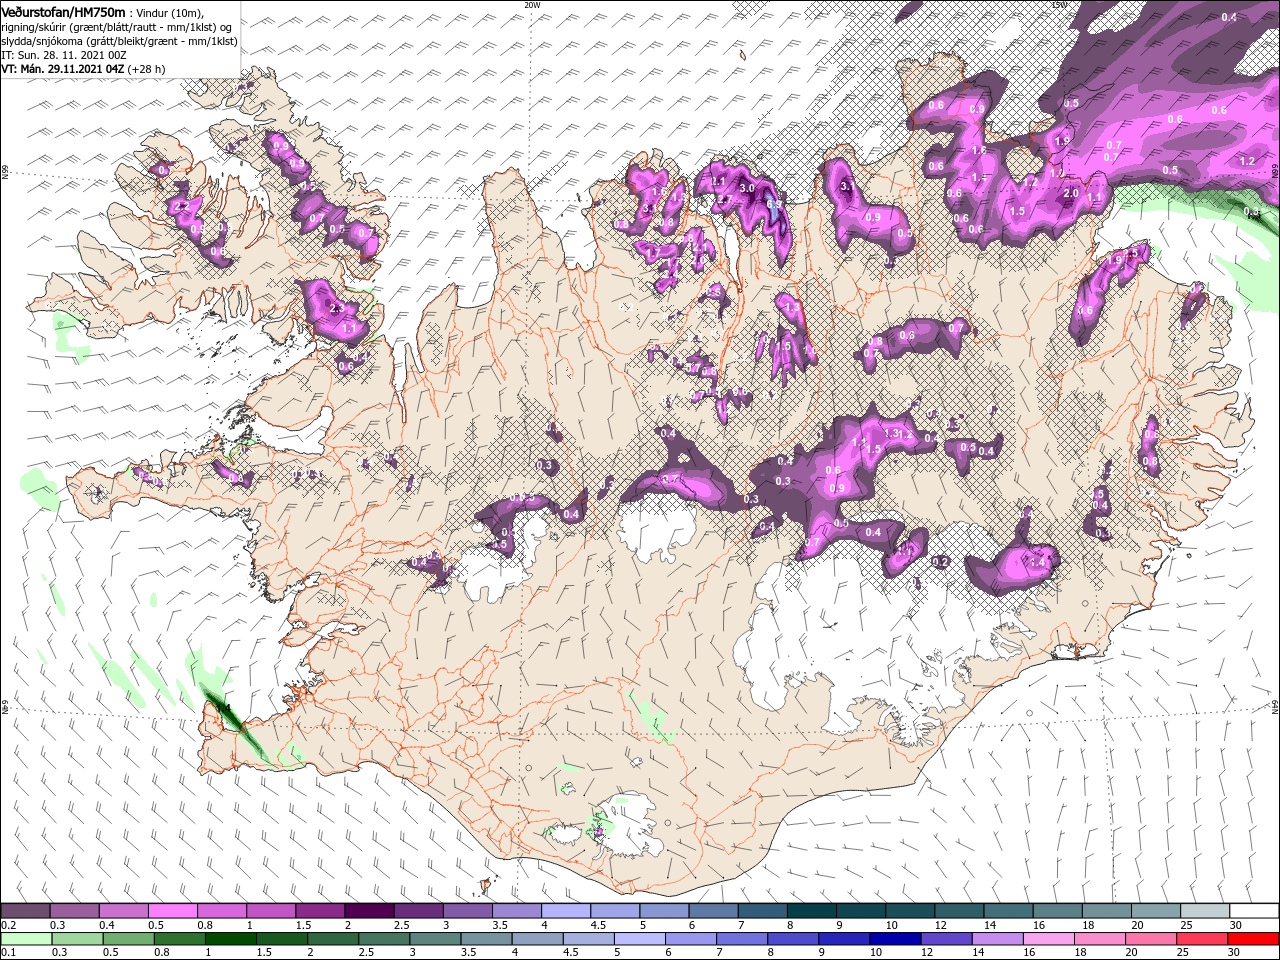Image resolution: width=1280 pixels, height=960 pixels.
Task: Click the 'VT: Mán. 29.11.2021 04Z' valid-time line
Action: [84, 69]
